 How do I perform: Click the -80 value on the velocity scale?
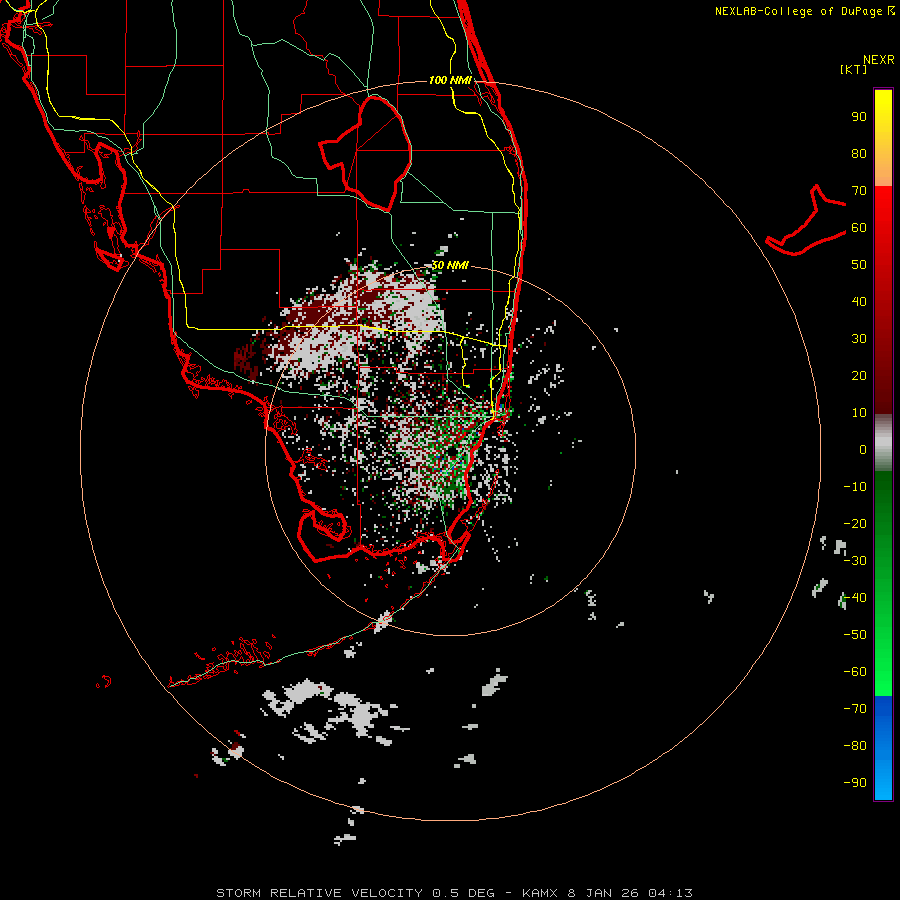(x=855, y=746)
